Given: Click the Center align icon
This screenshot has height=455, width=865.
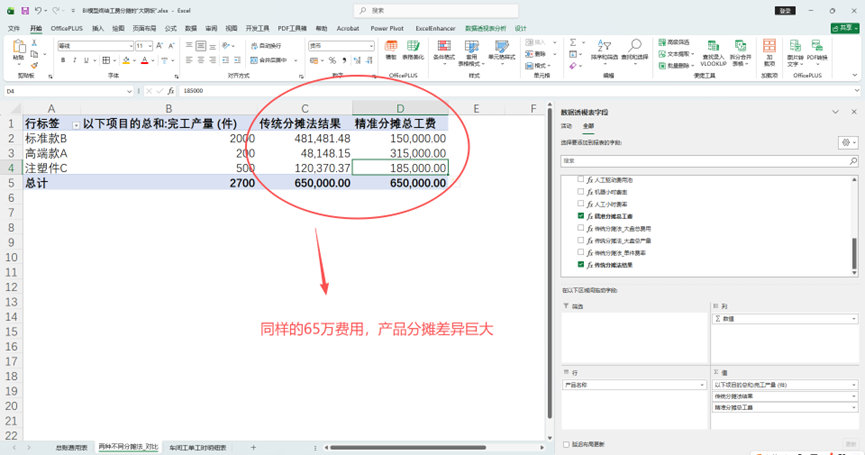Looking at the screenshot, I should coord(201,60).
